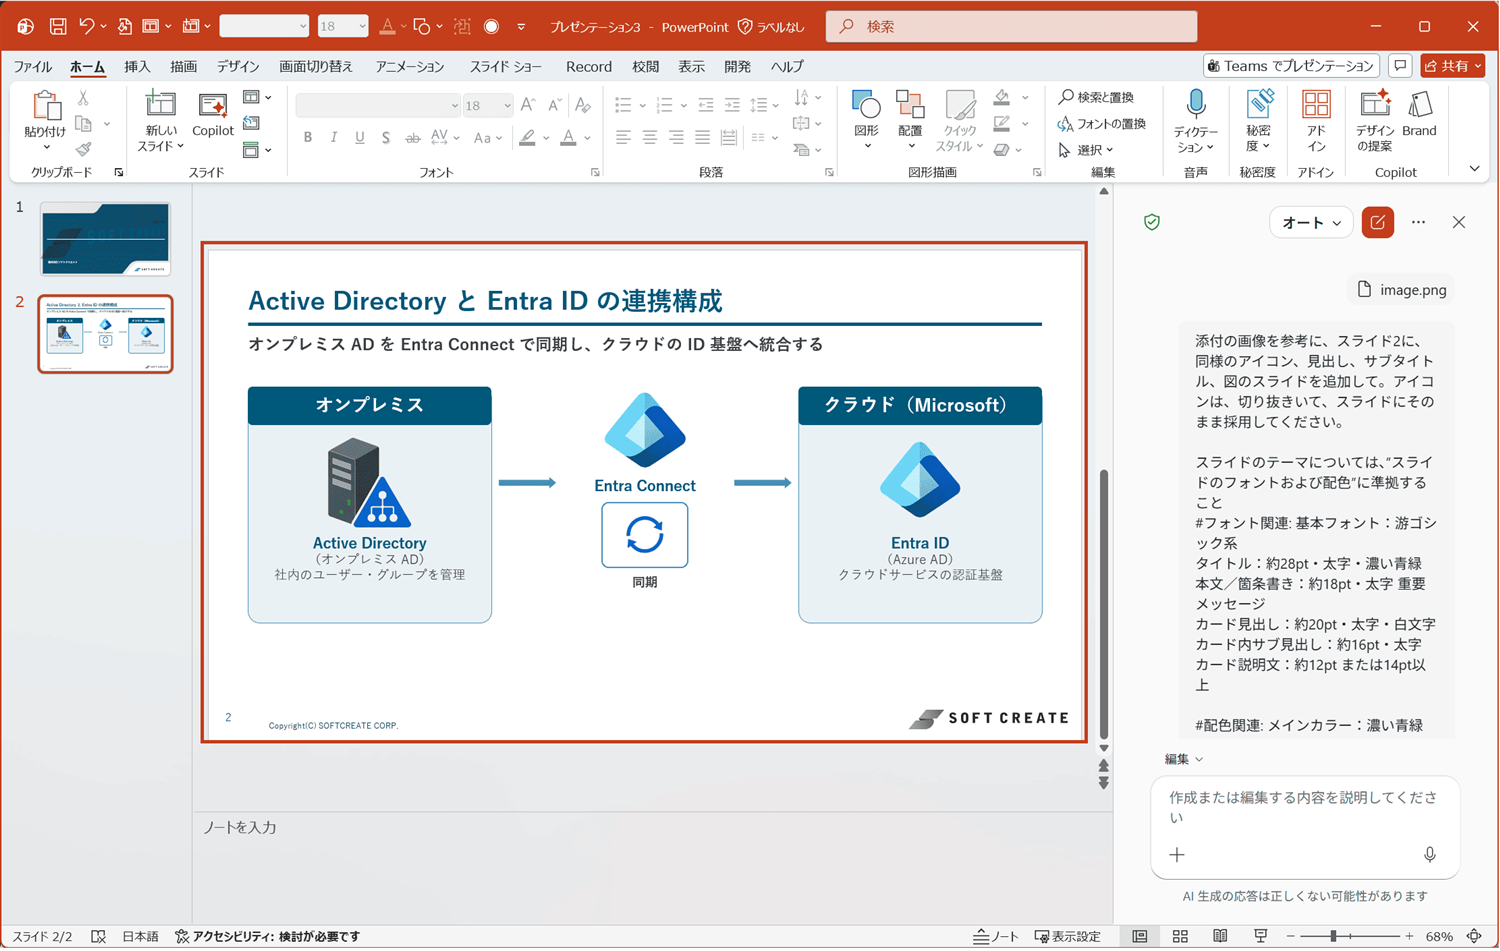Click the zoom slider handle
This screenshot has width=1500, height=951.
[x=1333, y=937]
